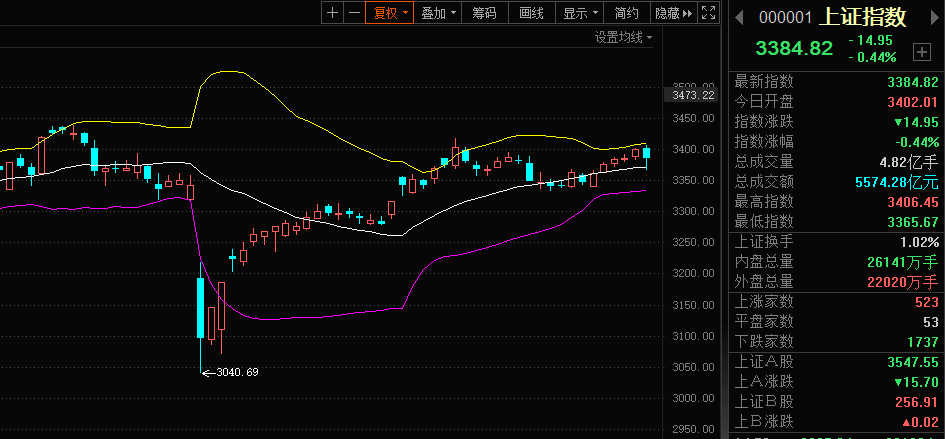Click 外盘总量 value 22020万手

pyautogui.click(x=904, y=282)
